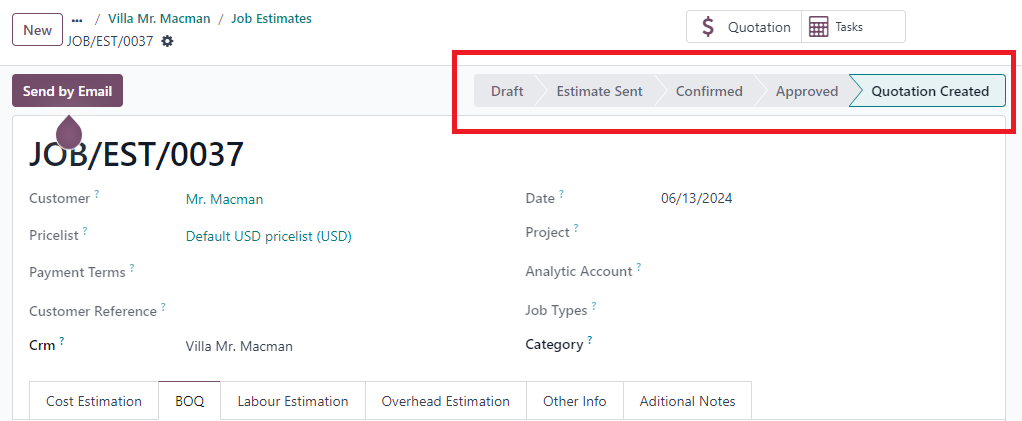The image size is (1022, 421).
Task: Switch to the Cost Estimation tab
Action: 94,401
